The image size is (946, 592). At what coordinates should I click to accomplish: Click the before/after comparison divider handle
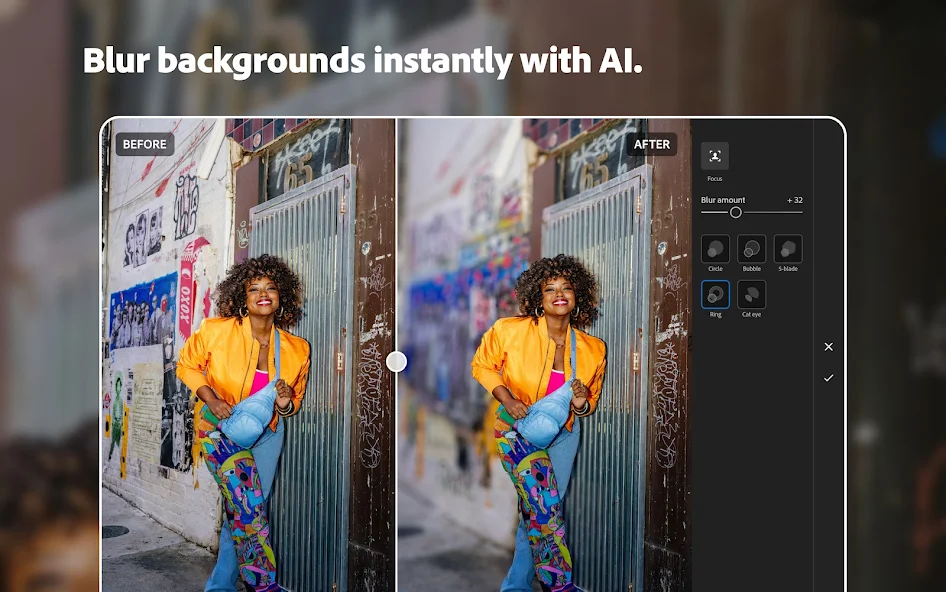pos(397,361)
